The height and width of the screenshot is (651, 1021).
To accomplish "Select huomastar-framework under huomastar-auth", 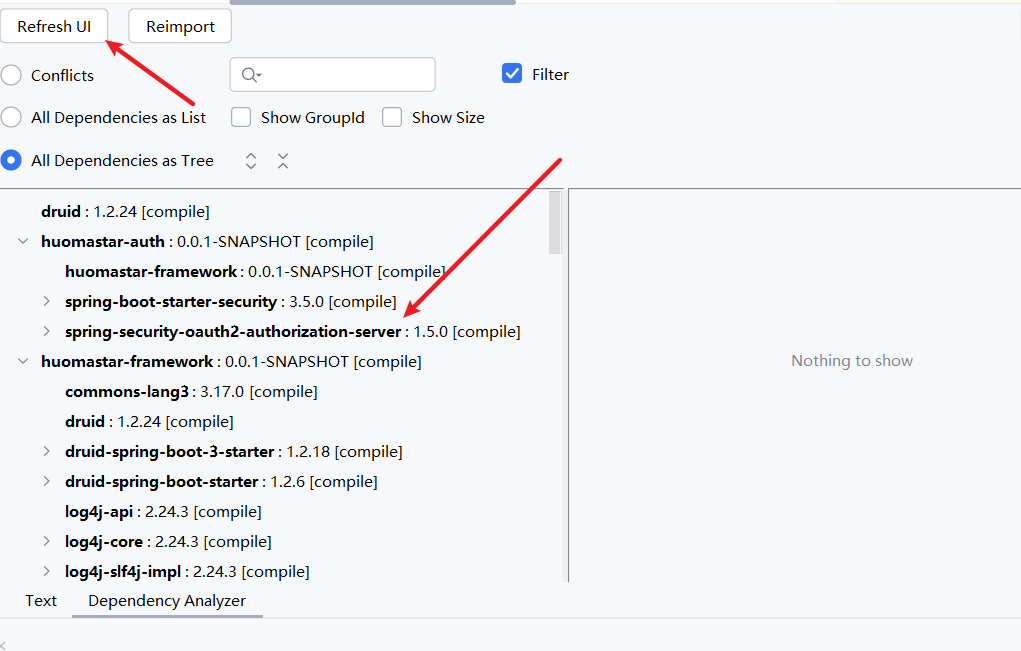I will click(x=255, y=271).
